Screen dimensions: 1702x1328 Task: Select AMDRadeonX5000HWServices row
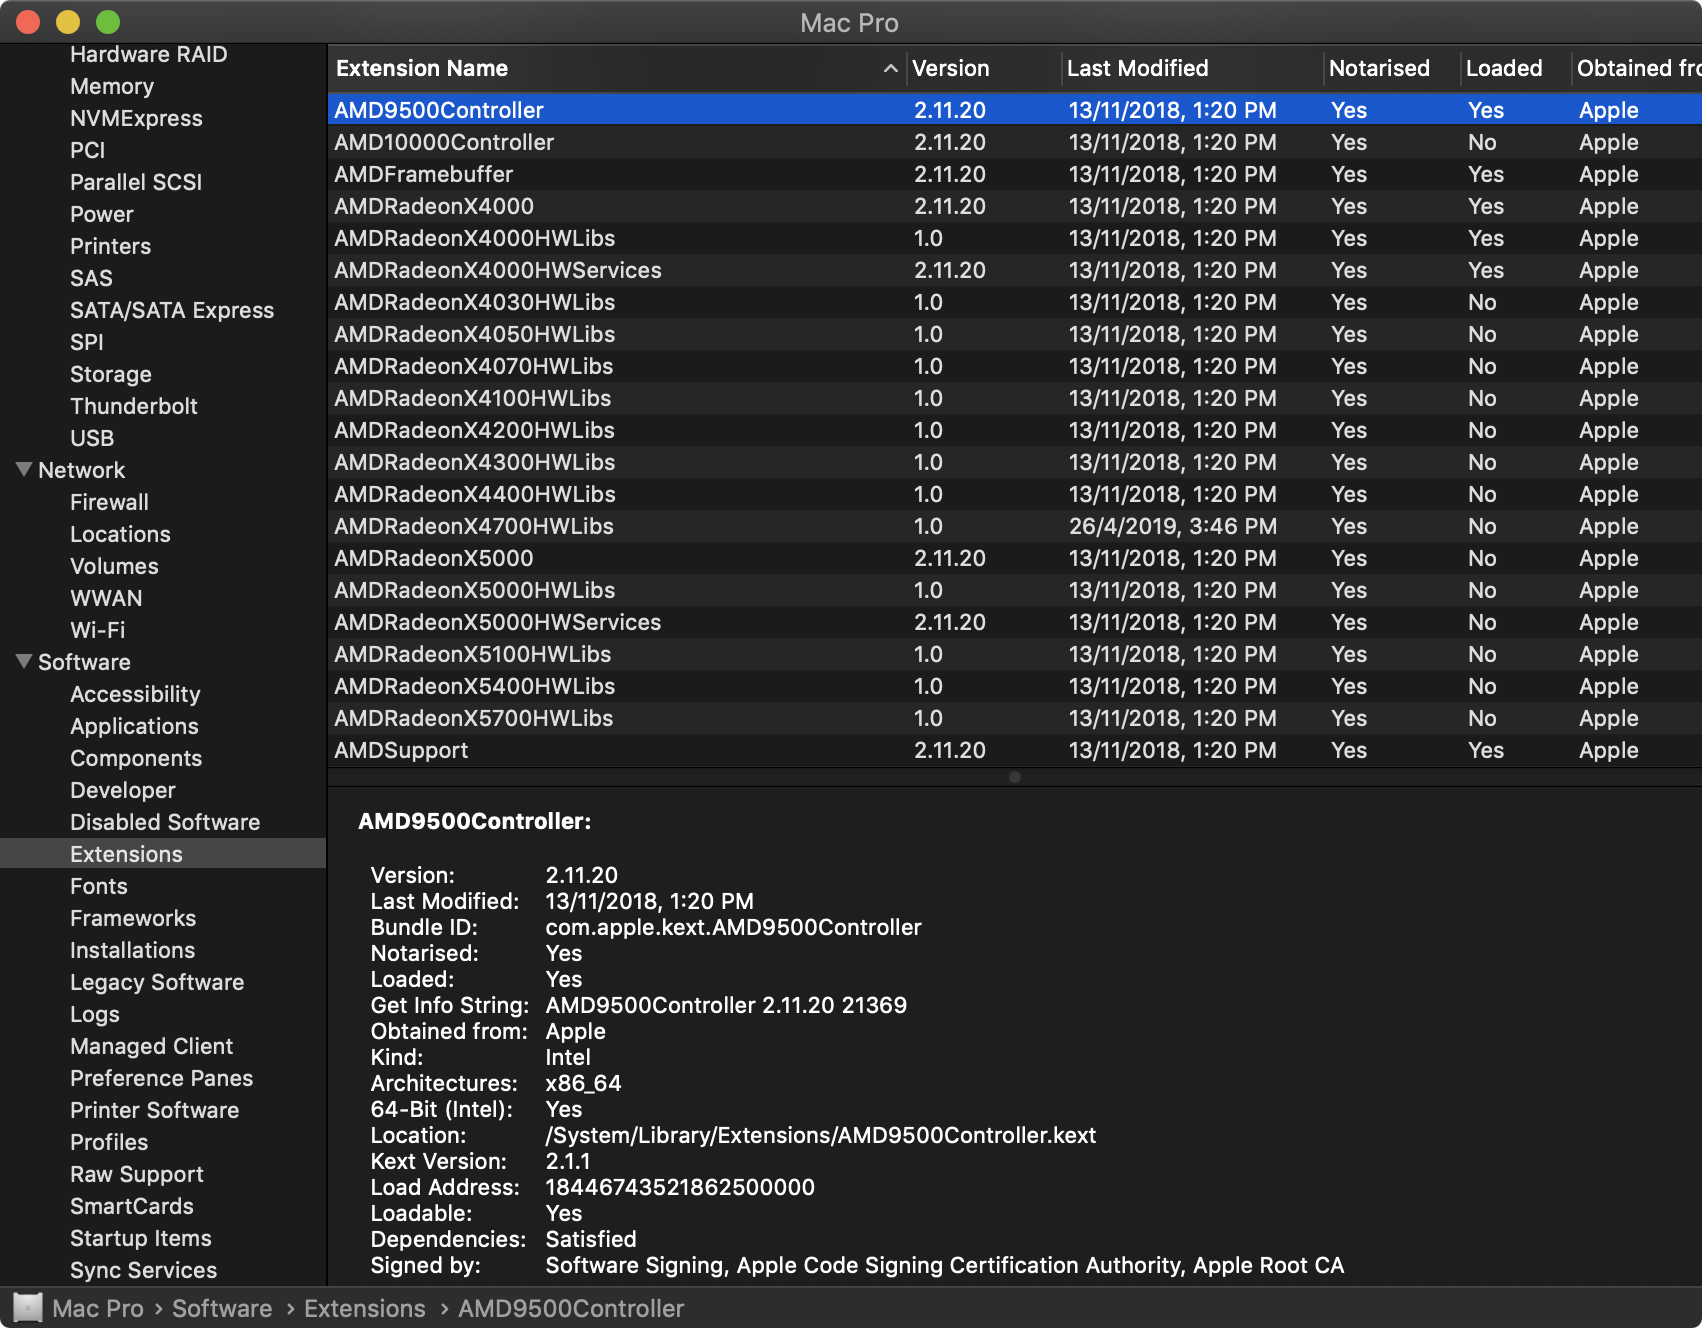click(1015, 622)
